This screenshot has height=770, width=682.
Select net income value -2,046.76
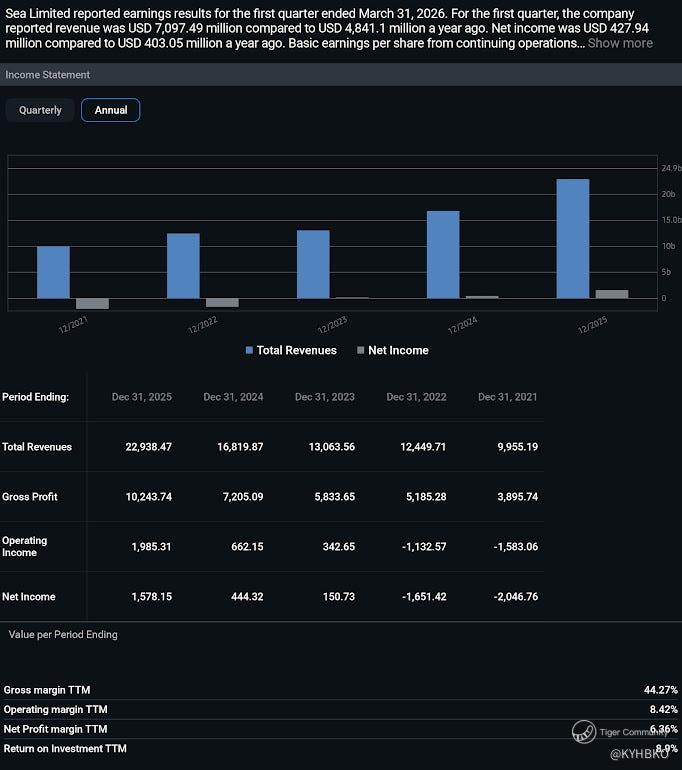[516, 597]
